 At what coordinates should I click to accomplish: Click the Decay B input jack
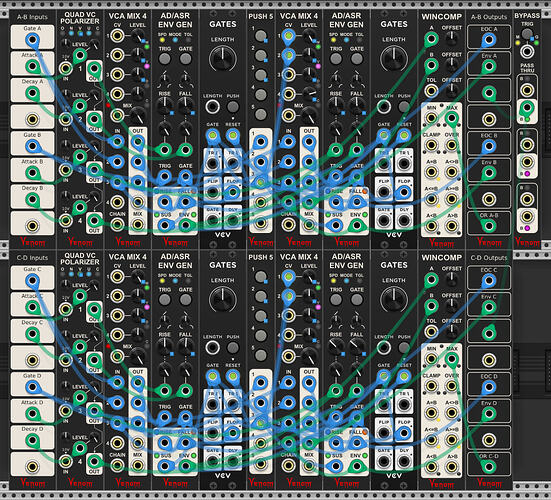click(x=32, y=199)
